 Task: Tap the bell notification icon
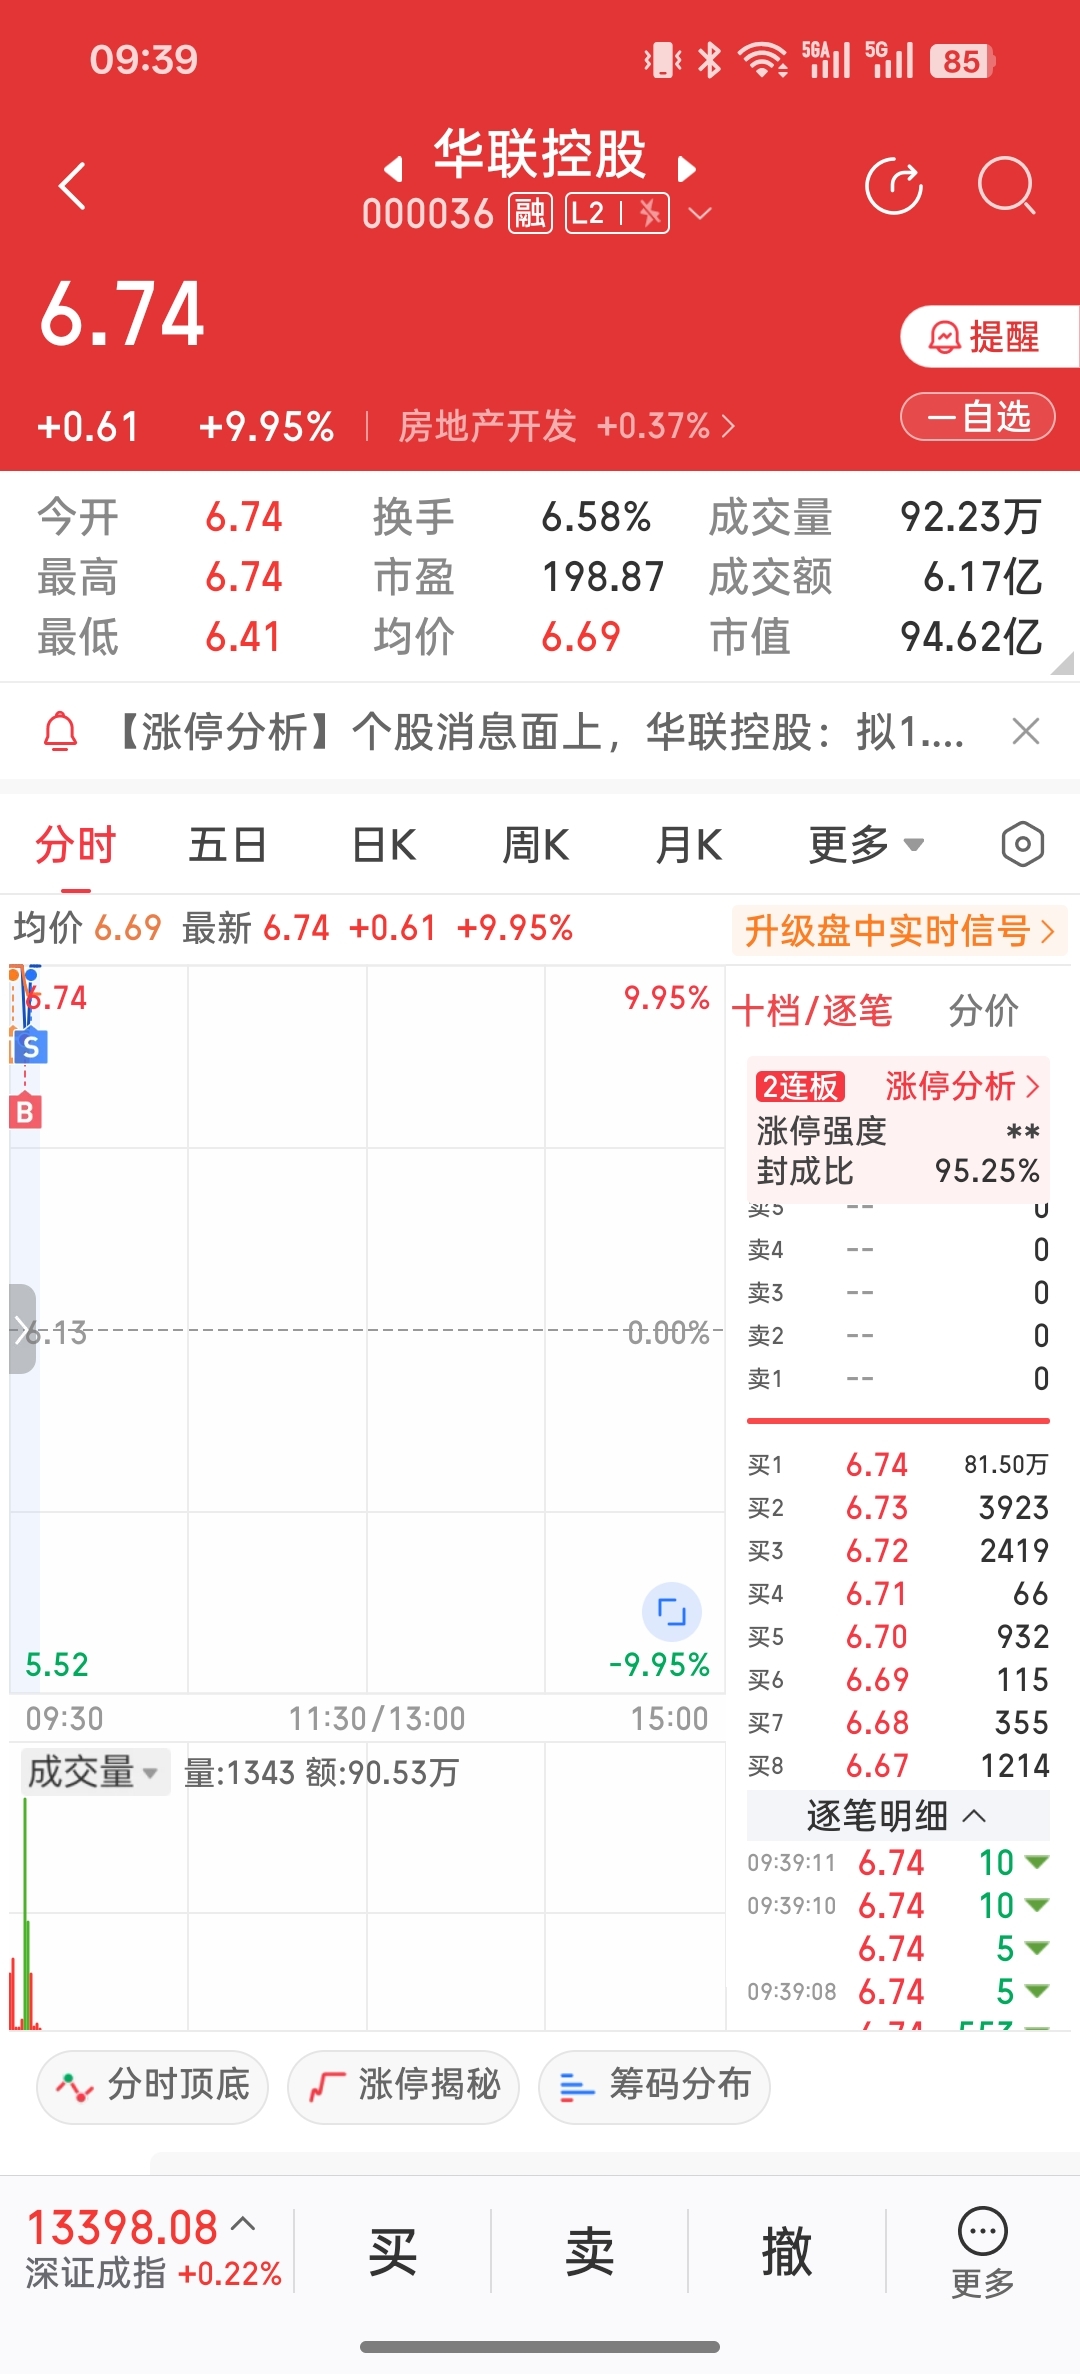point(60,732)
